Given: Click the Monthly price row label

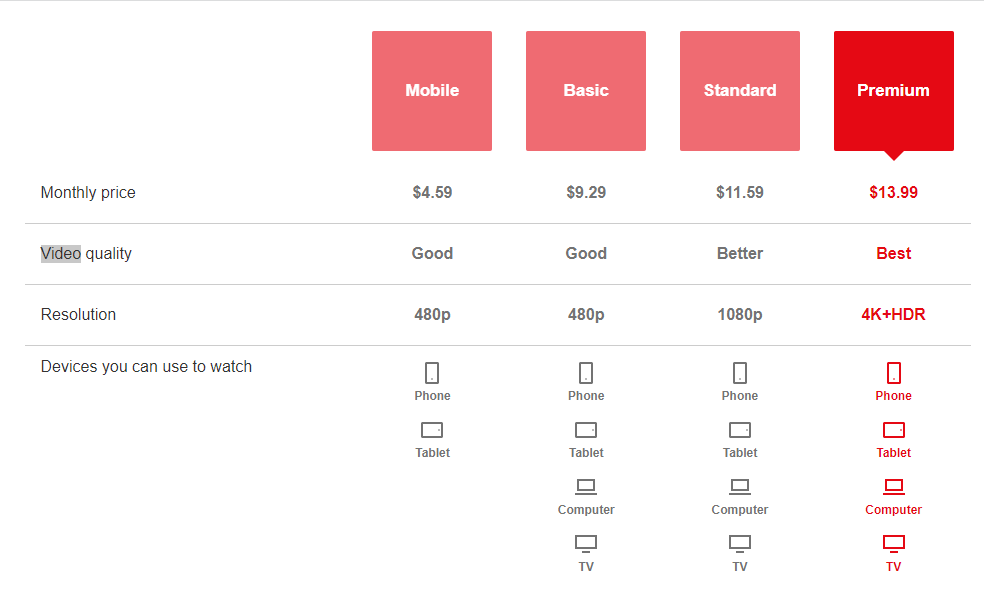Looking at the screenshot, I should pyautogui.click(x=88, y=192).
